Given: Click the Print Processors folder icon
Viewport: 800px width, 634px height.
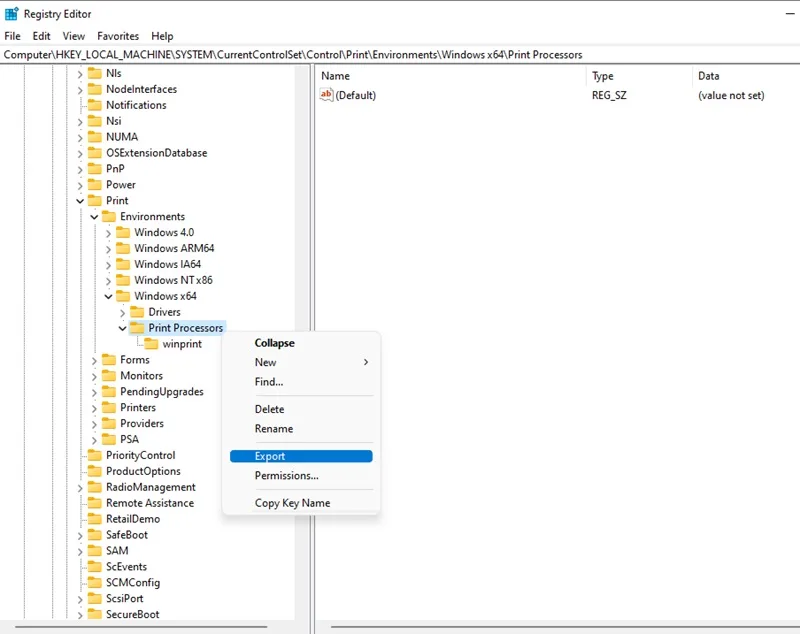Looking at the screenshot, I should point(137,327).
